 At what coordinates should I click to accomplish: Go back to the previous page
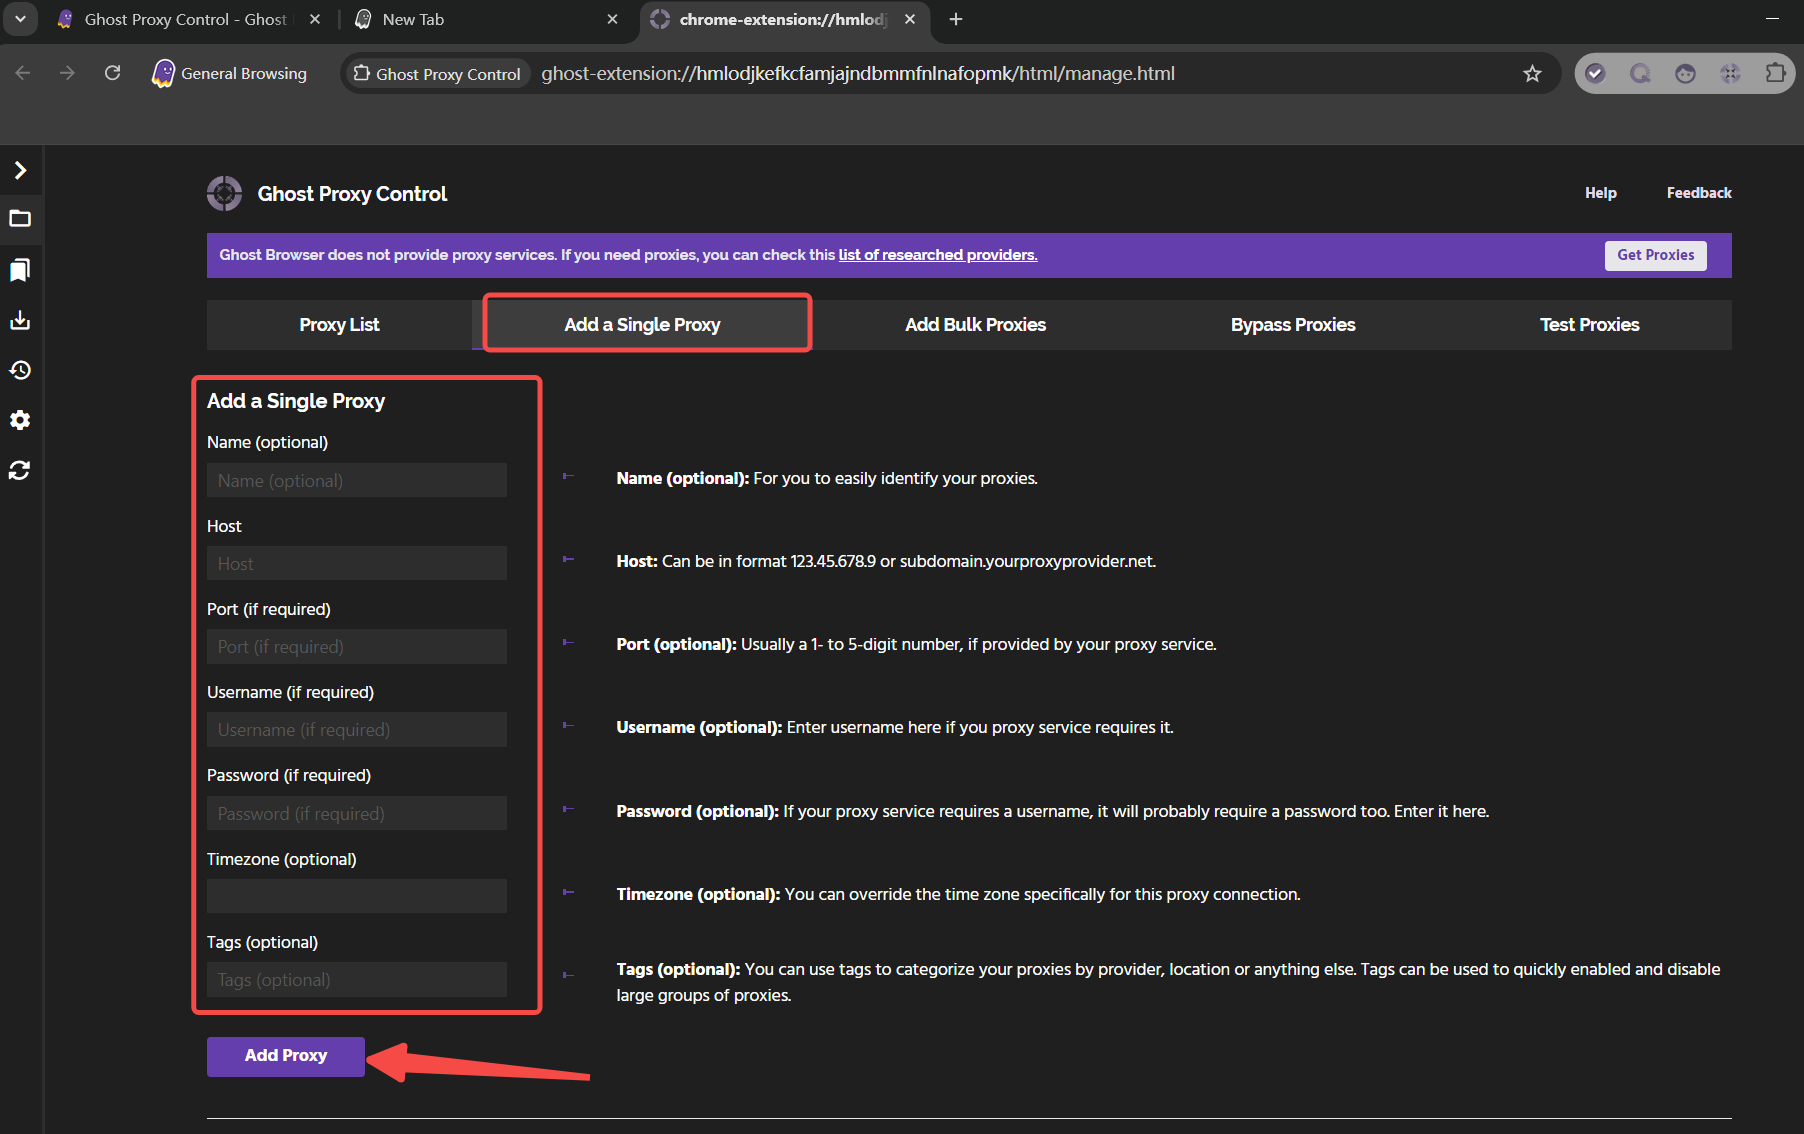pyautogui.click(x=23, y=73)
